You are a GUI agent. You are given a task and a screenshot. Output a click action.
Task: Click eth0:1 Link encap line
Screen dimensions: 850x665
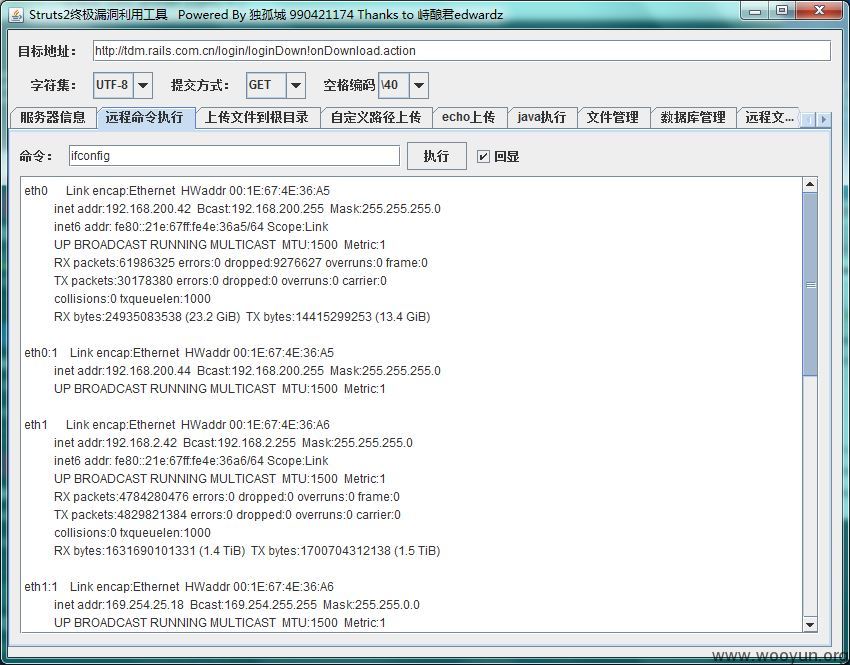[179, 353]
